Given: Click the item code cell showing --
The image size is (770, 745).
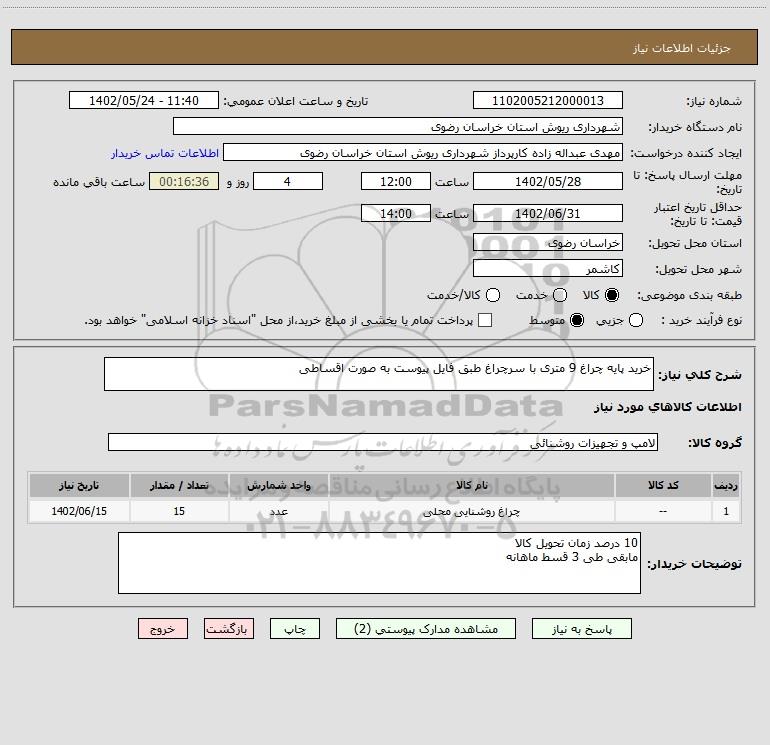Looking at the screenshot, I should pos(663,511).
